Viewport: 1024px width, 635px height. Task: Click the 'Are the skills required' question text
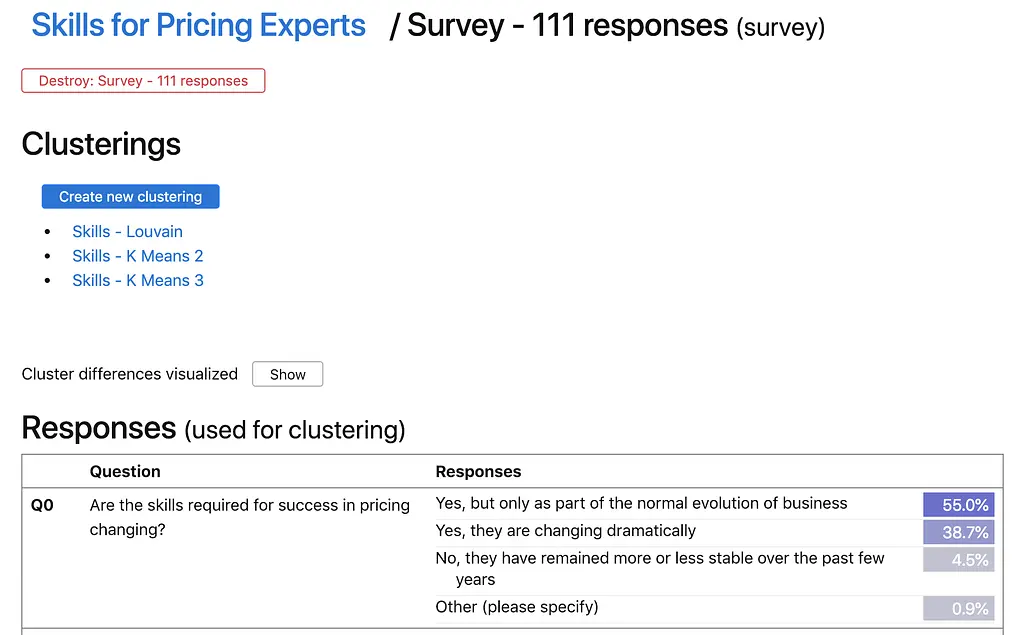[x=249, y=517]
